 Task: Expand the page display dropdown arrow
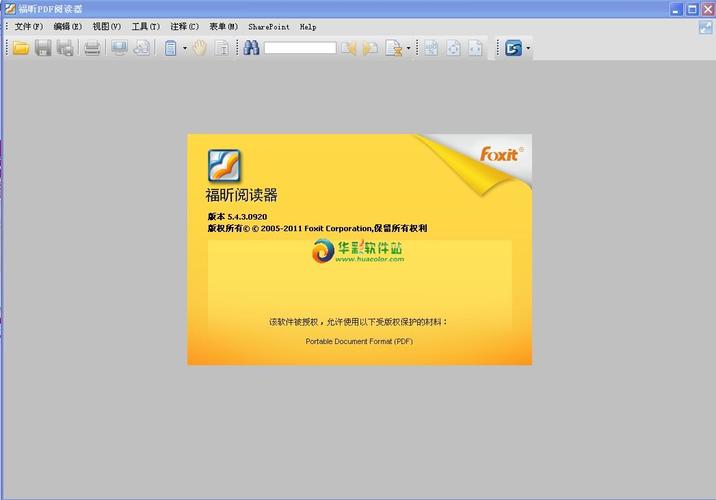click(185, 48)
